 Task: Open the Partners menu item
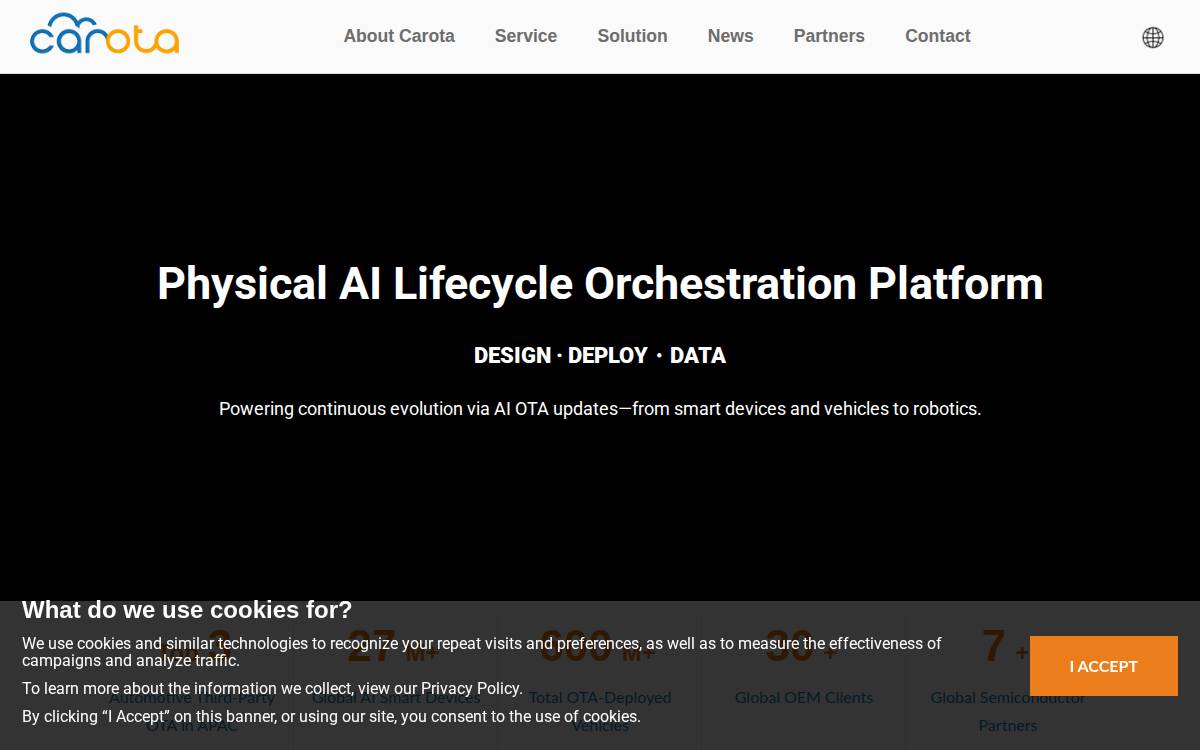(829, 36)
